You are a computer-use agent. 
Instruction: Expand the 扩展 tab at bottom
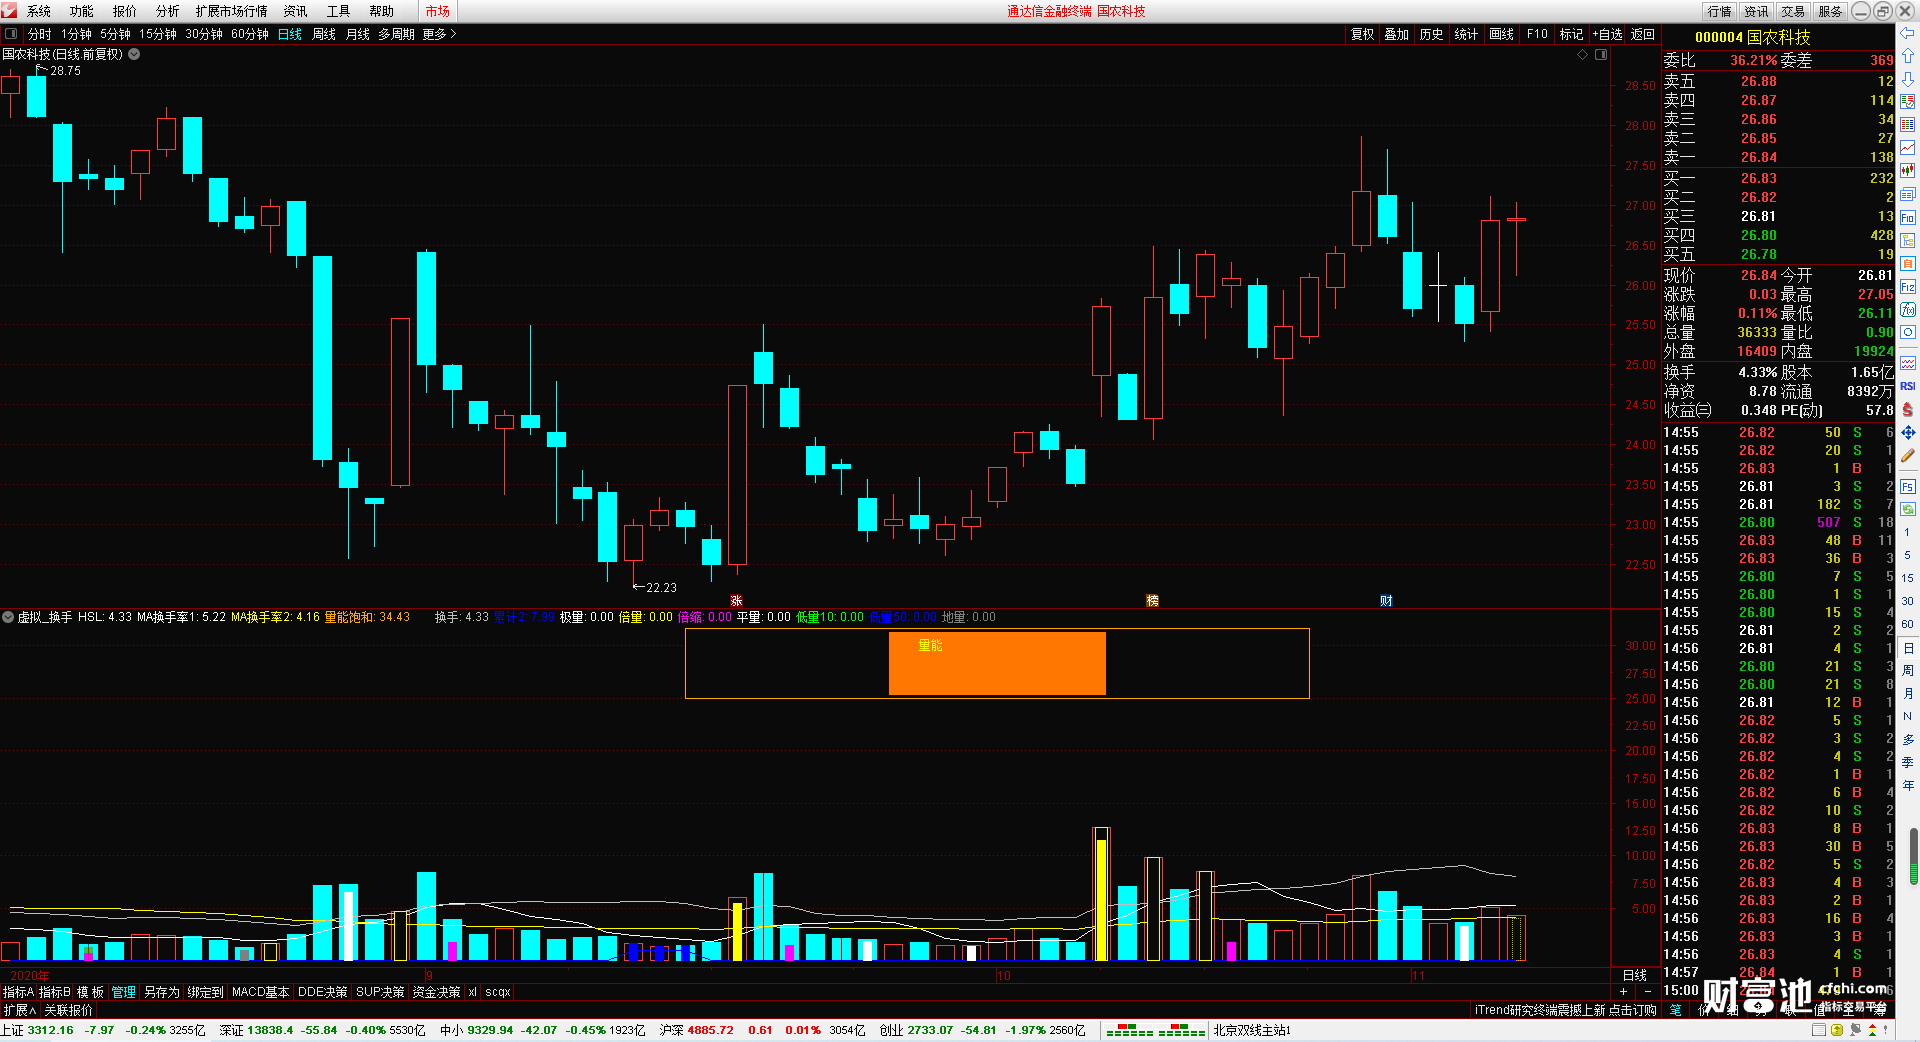(20, 1010)
